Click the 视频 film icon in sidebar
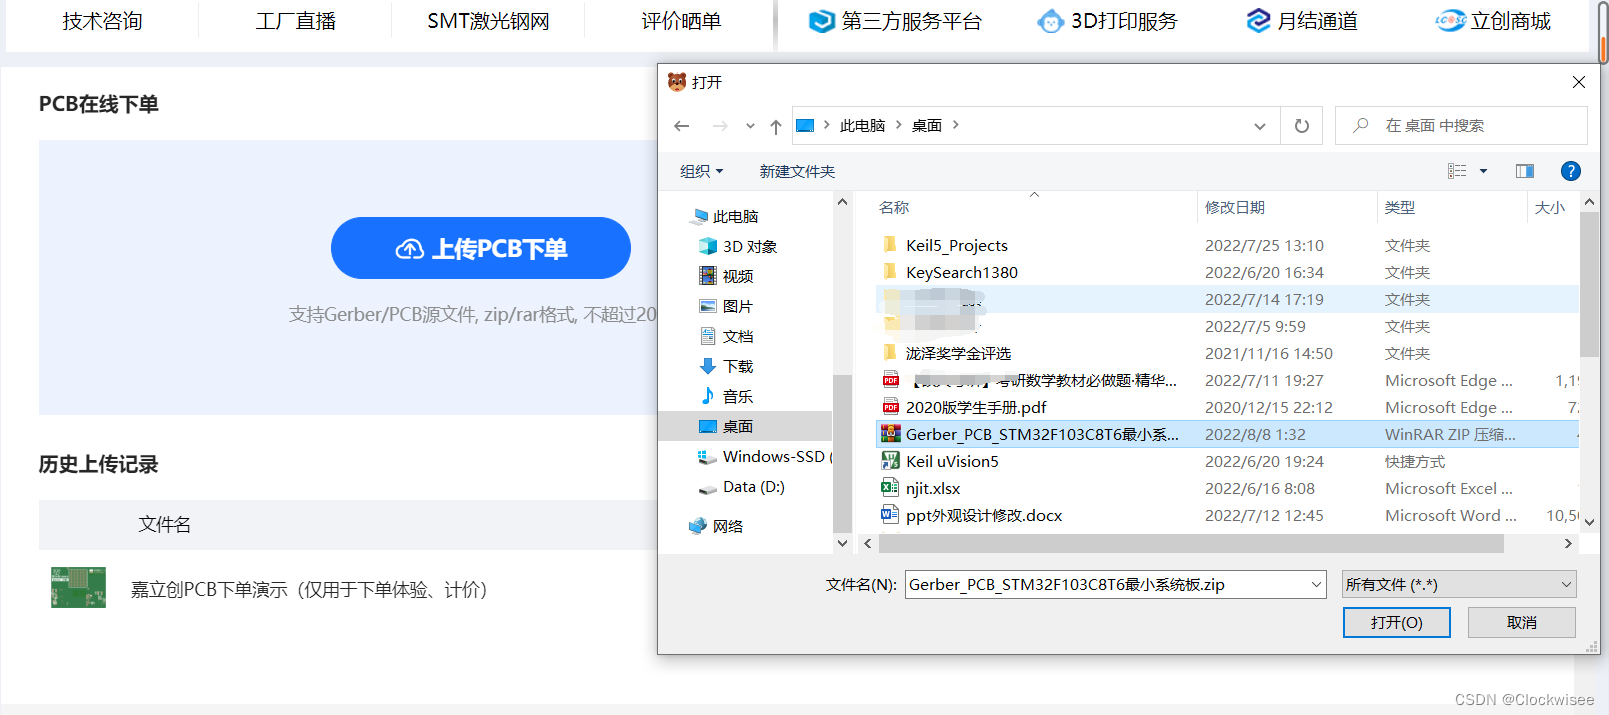Screen dimensions: 1609x715 (x=708, y=276)
